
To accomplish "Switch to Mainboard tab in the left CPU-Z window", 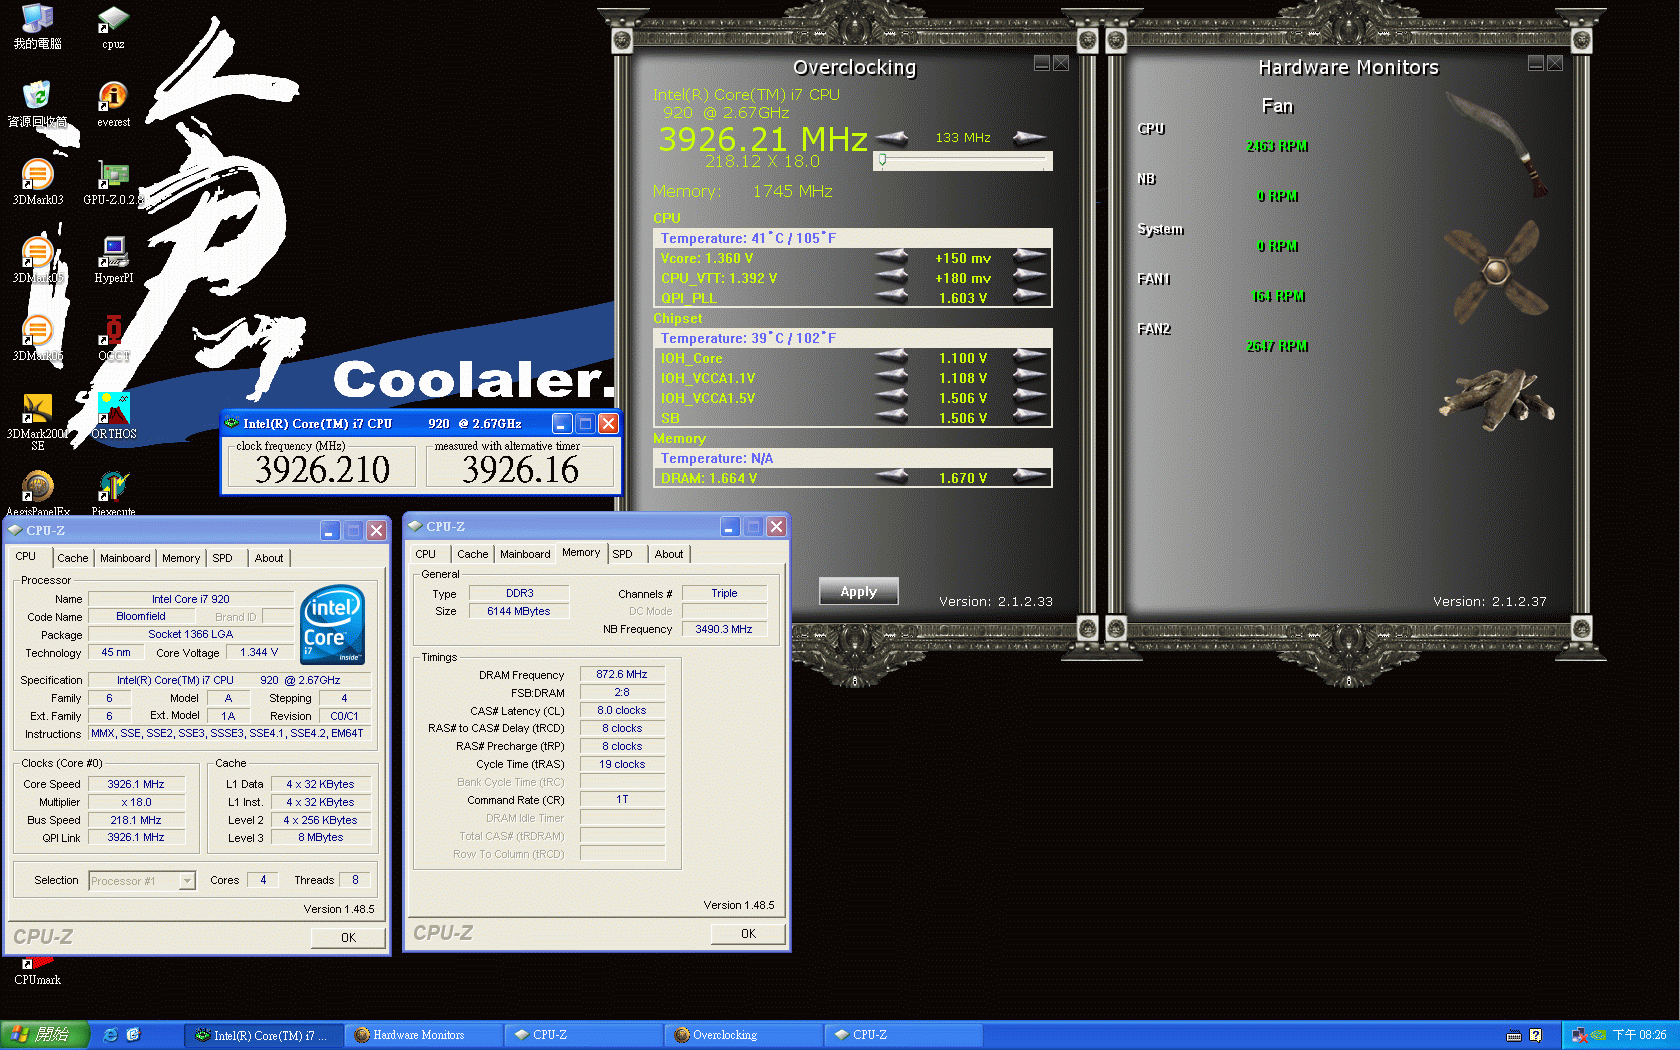I will [x=125, y=558].
